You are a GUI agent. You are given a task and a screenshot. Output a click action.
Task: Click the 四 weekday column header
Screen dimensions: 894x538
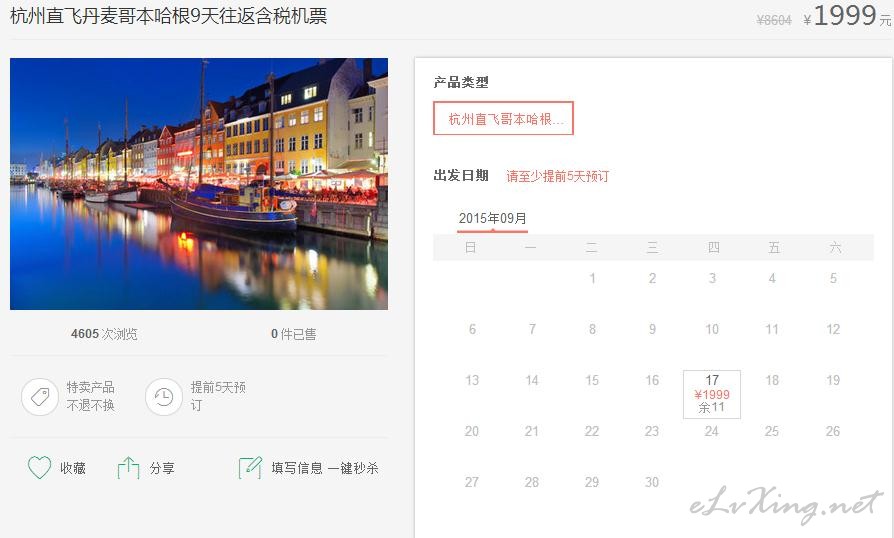click(x=713, y=247)
